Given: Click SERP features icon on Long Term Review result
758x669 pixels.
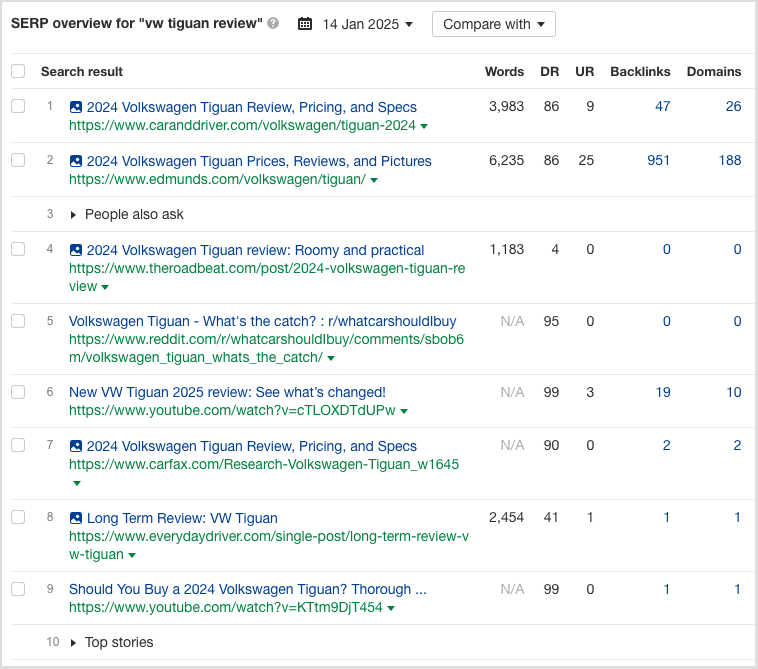Looking at the screenshot, I should (x=76, y=518).
